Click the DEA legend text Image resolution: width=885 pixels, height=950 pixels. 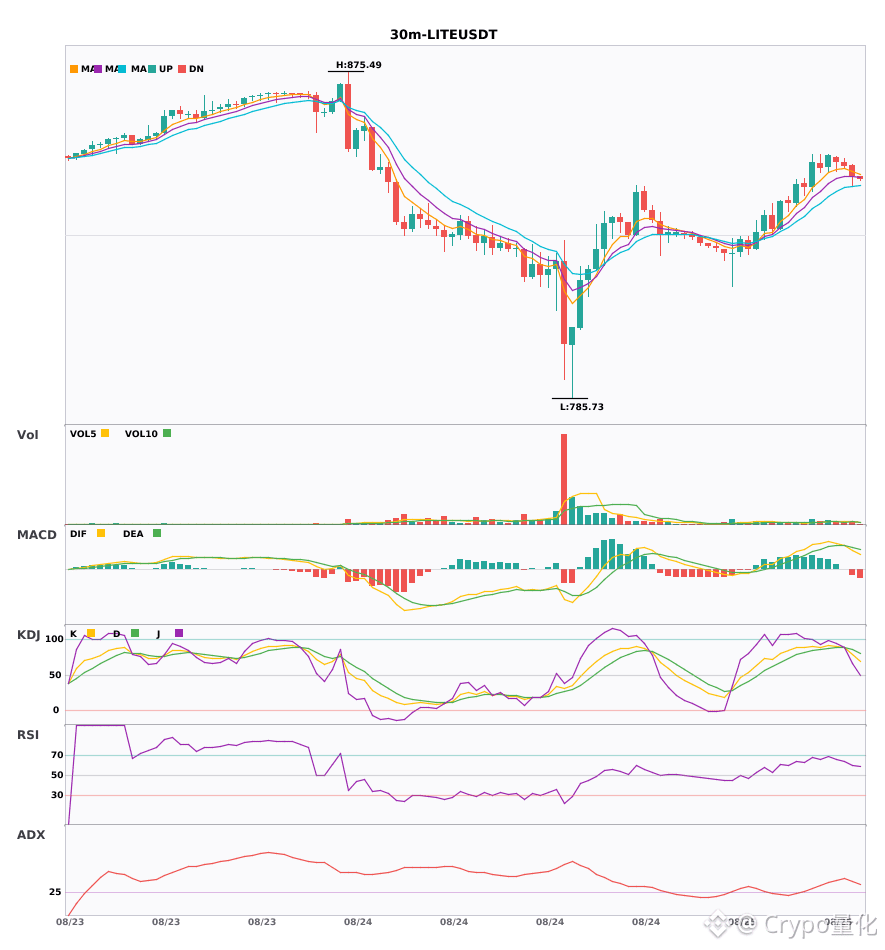pyautogui.click(x=133, y=534)
